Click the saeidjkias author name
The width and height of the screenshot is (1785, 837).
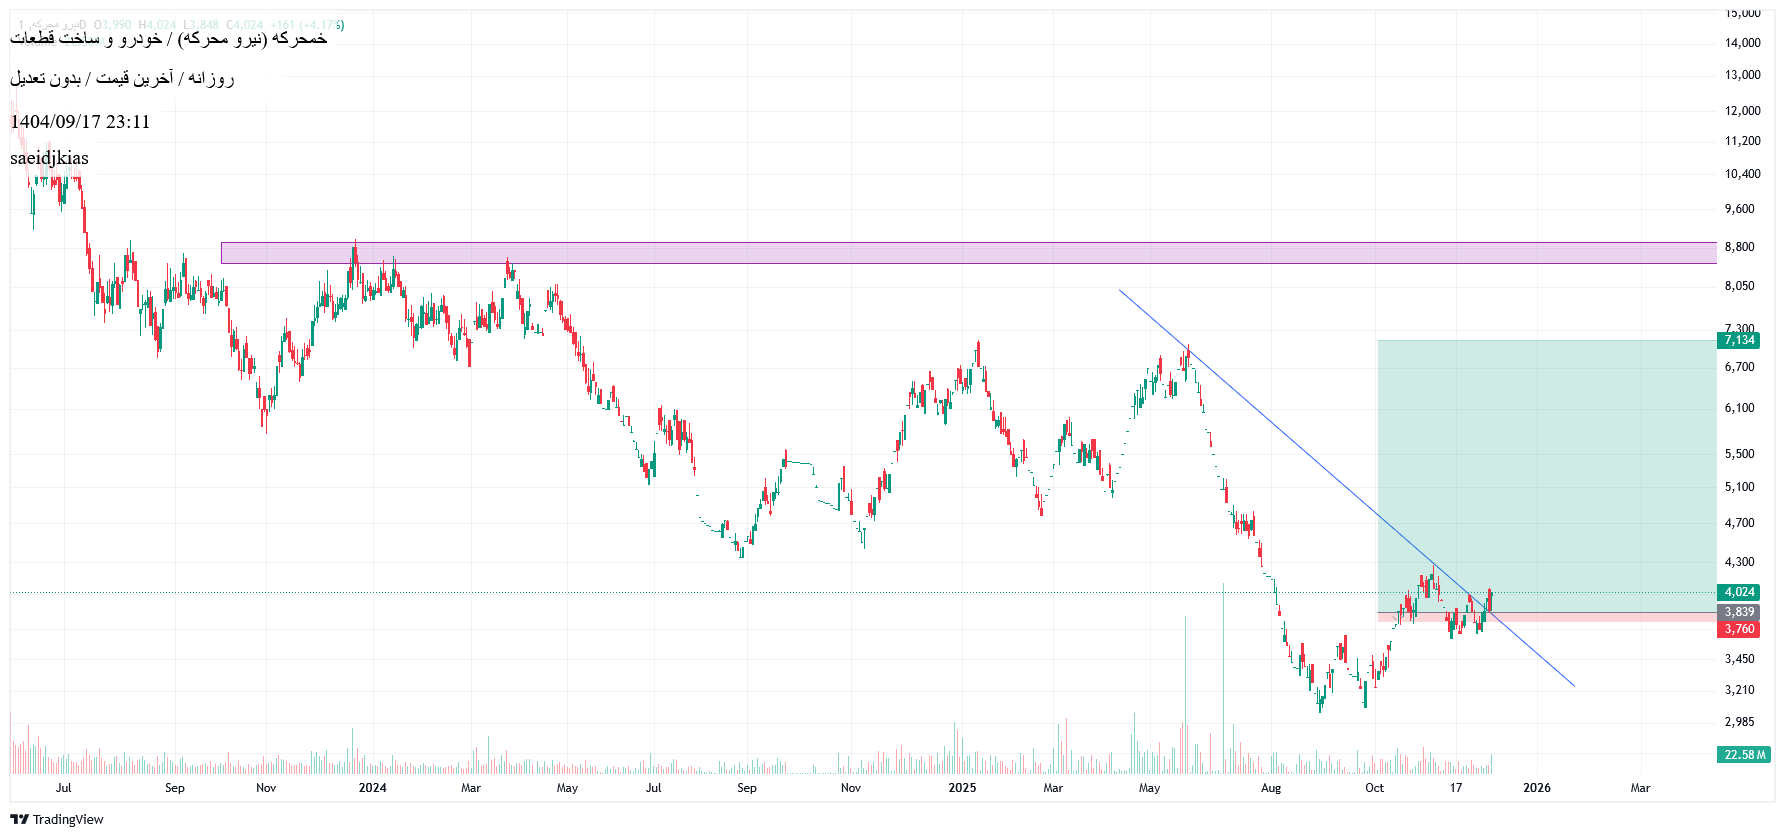tap(49, 158)
